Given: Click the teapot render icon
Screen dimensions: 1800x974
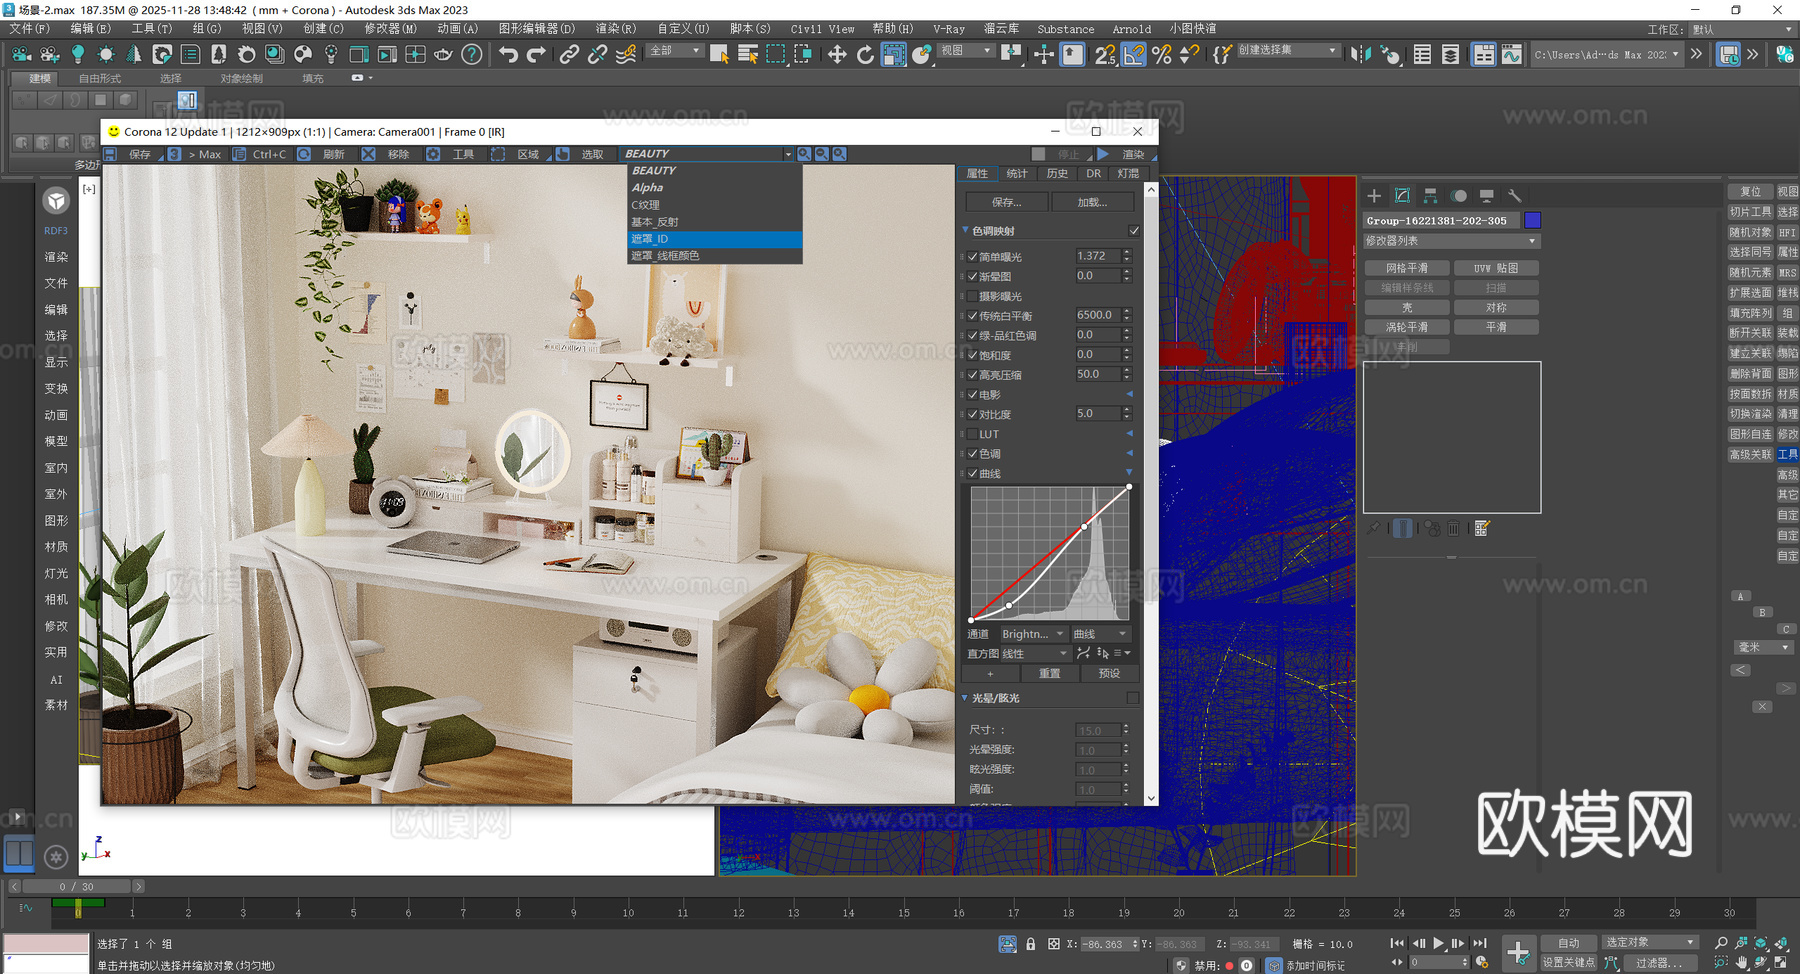Looking at the screenshot, I should point(443,54).
